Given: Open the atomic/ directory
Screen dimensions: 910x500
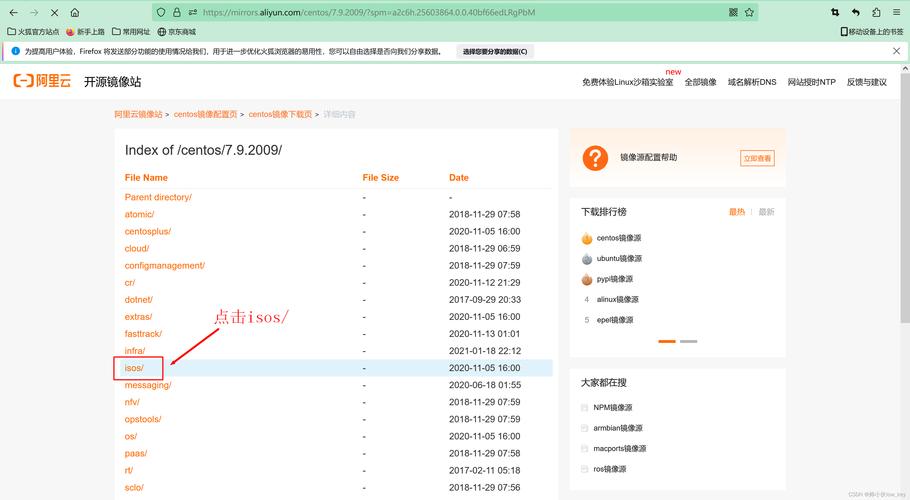Looking at the screenshot, I should [x=139, y=214].
